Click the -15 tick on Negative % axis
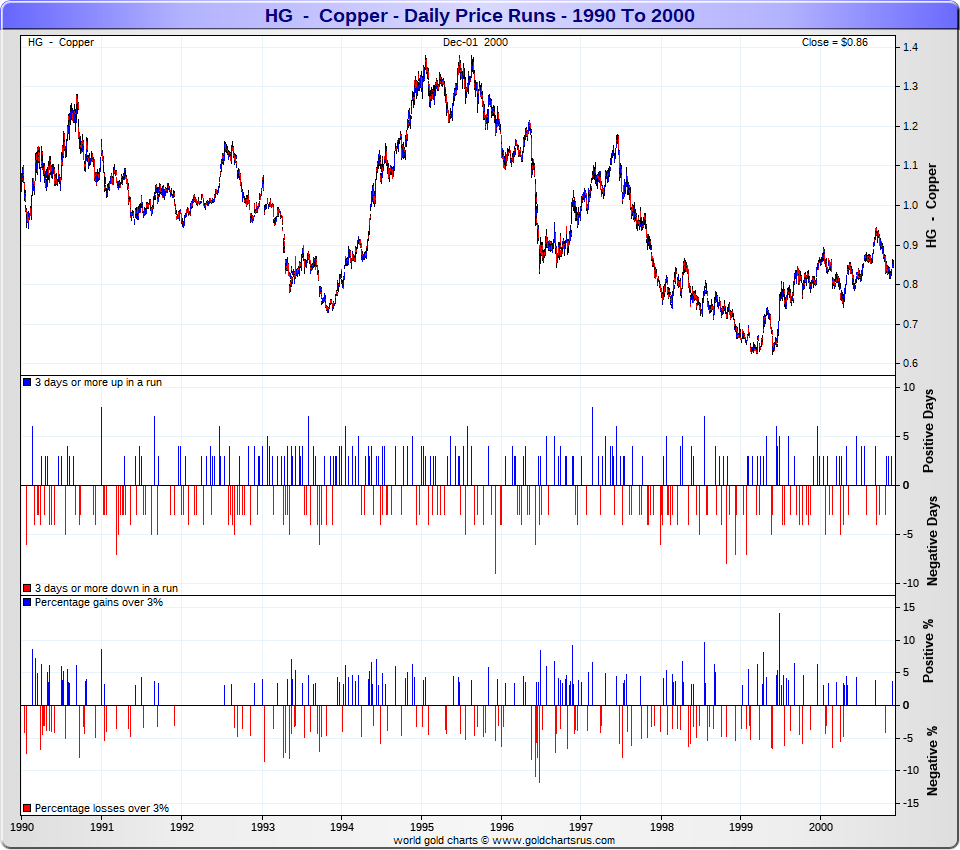The image size is (960, 850). tap(911, 803)
